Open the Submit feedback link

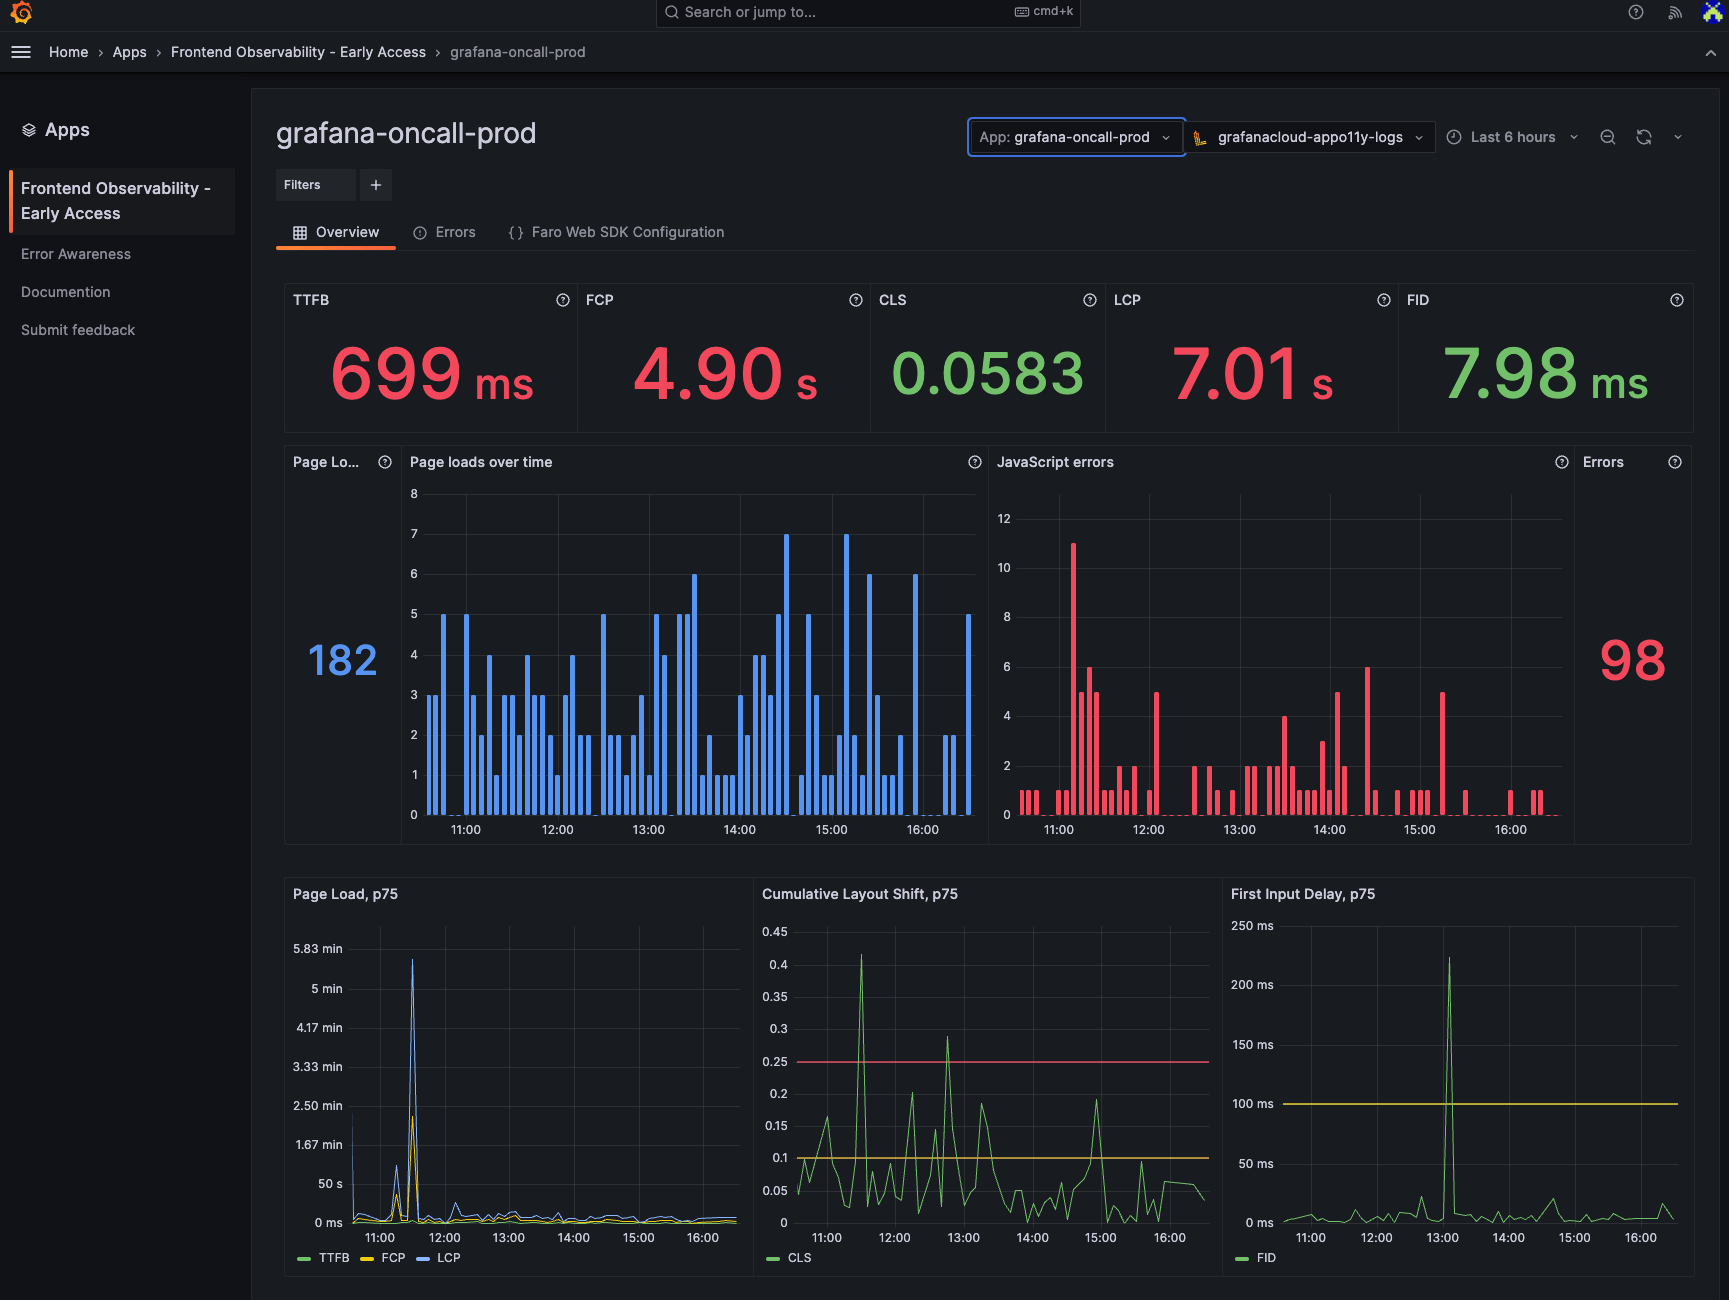(x=77, y=330)
